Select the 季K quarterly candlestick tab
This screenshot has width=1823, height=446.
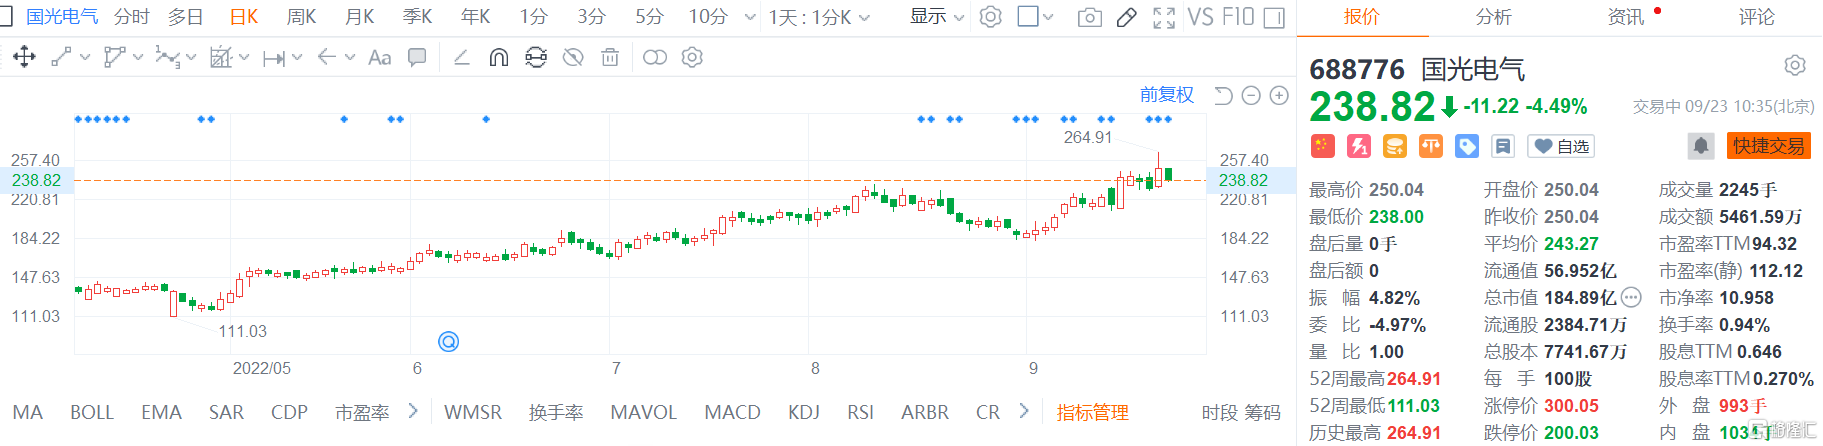click(x=417, y=17)
